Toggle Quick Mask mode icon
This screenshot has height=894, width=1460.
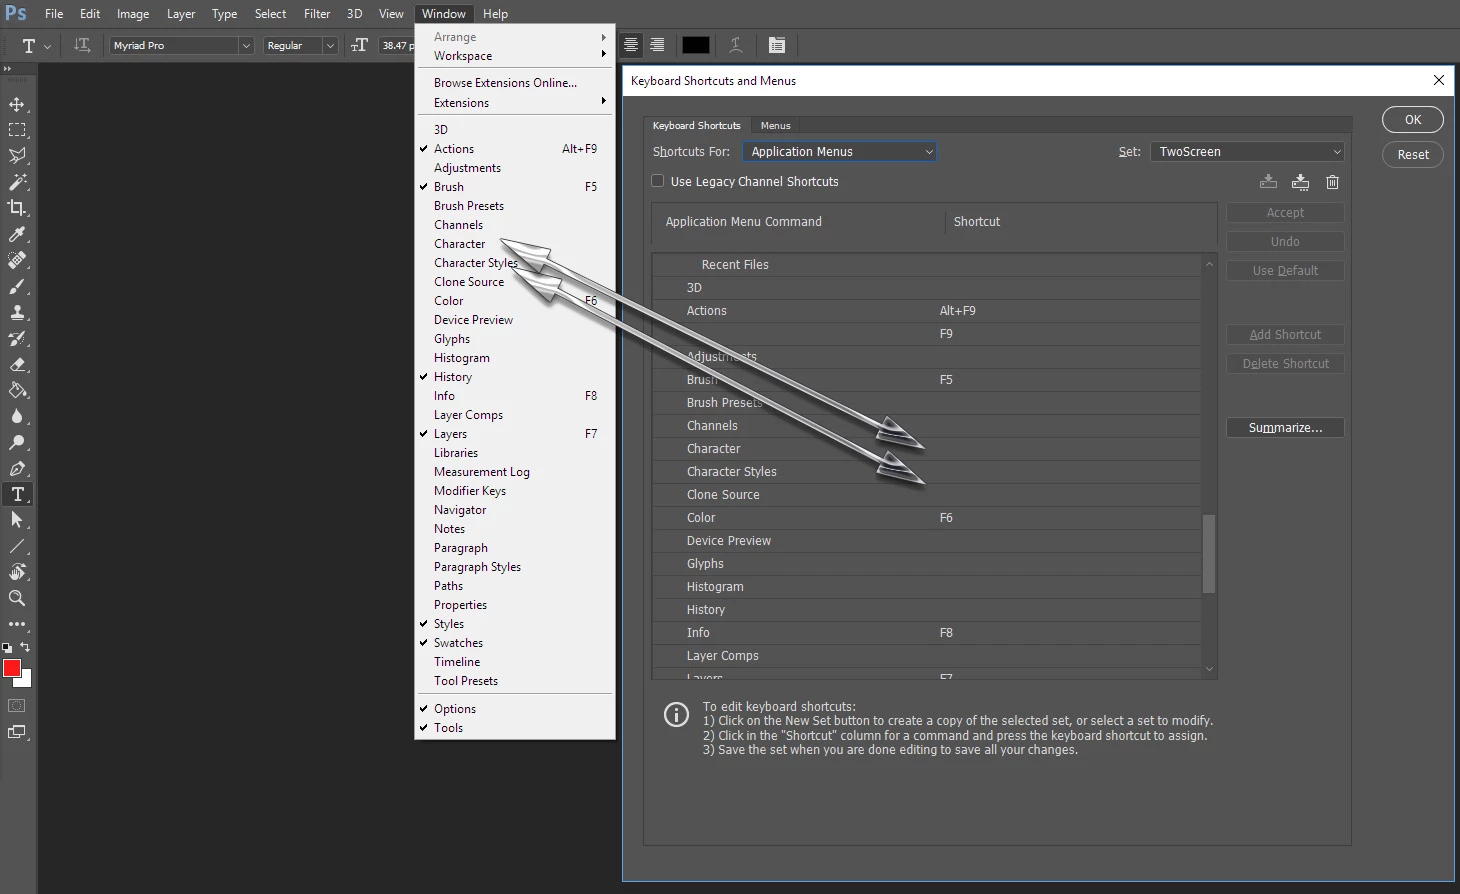pos(17,706)
